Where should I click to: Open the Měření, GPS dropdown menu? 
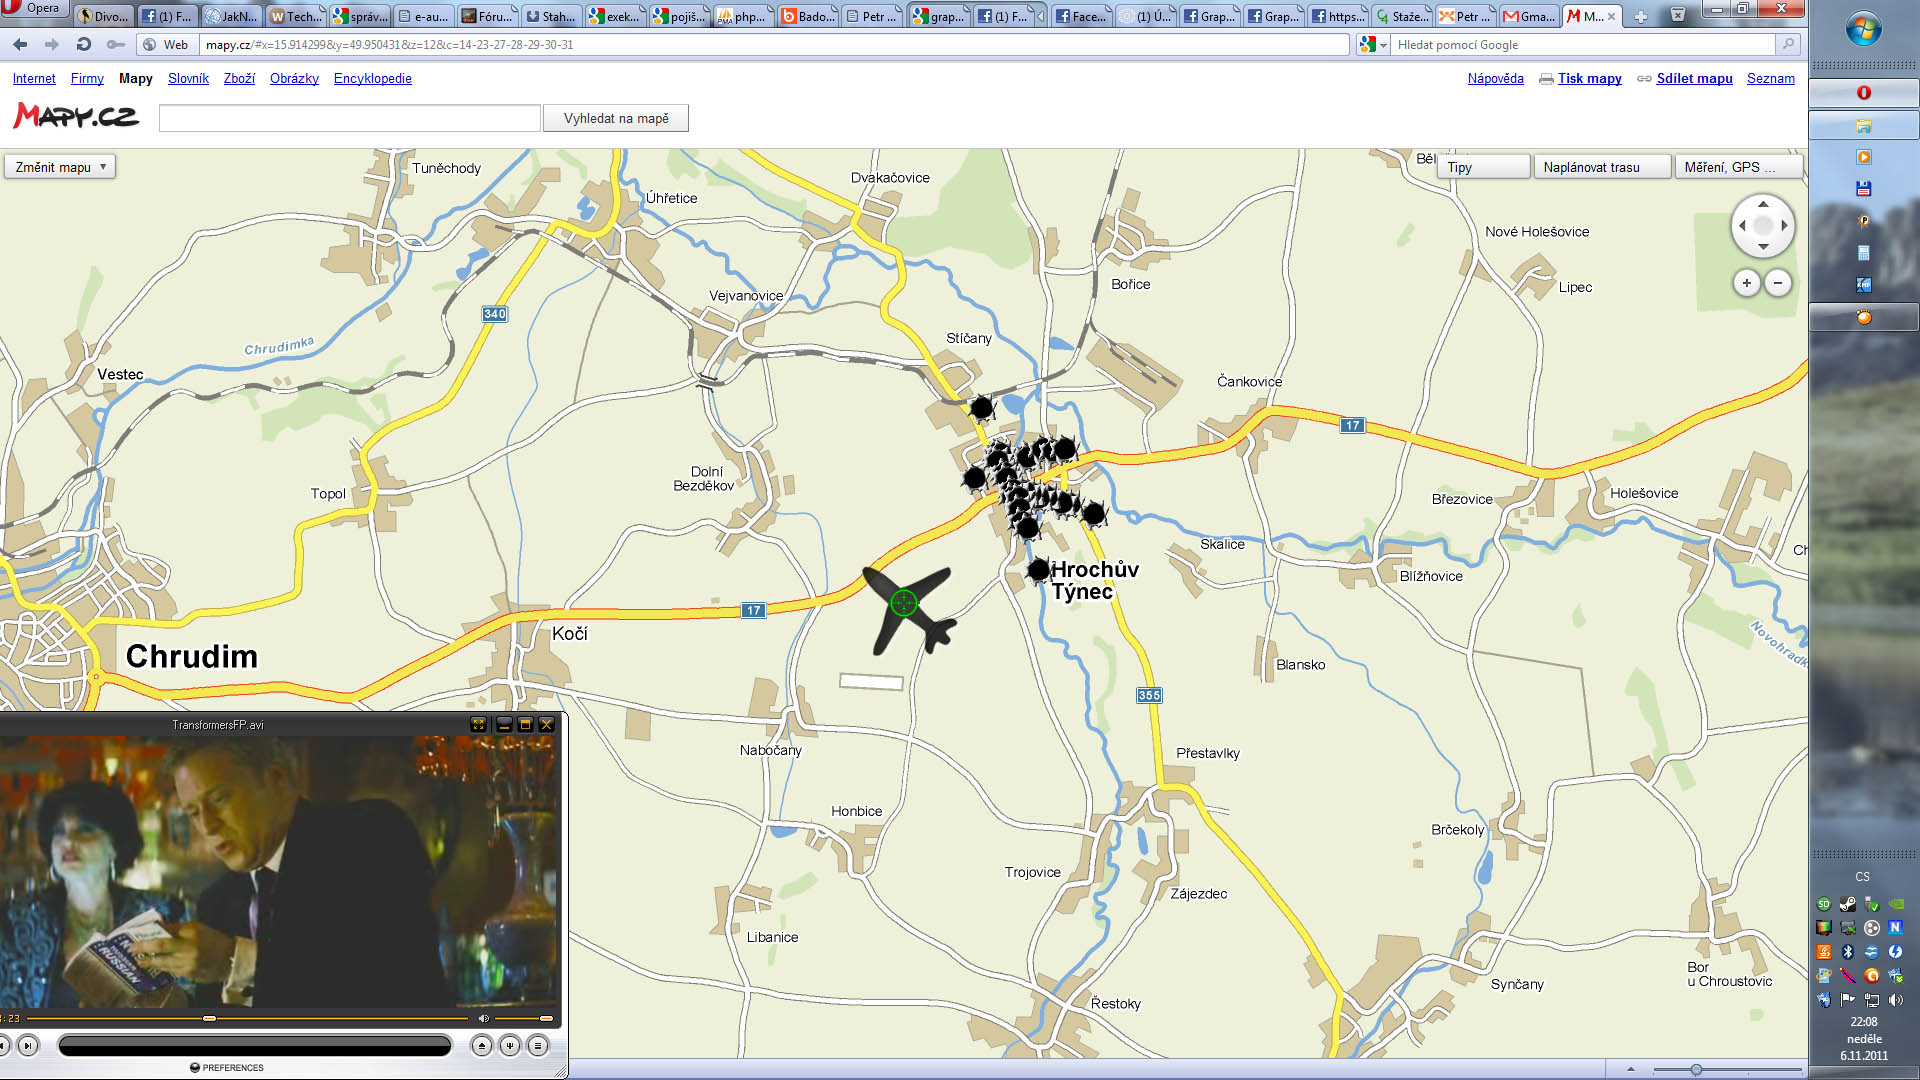click(1737, 167)
